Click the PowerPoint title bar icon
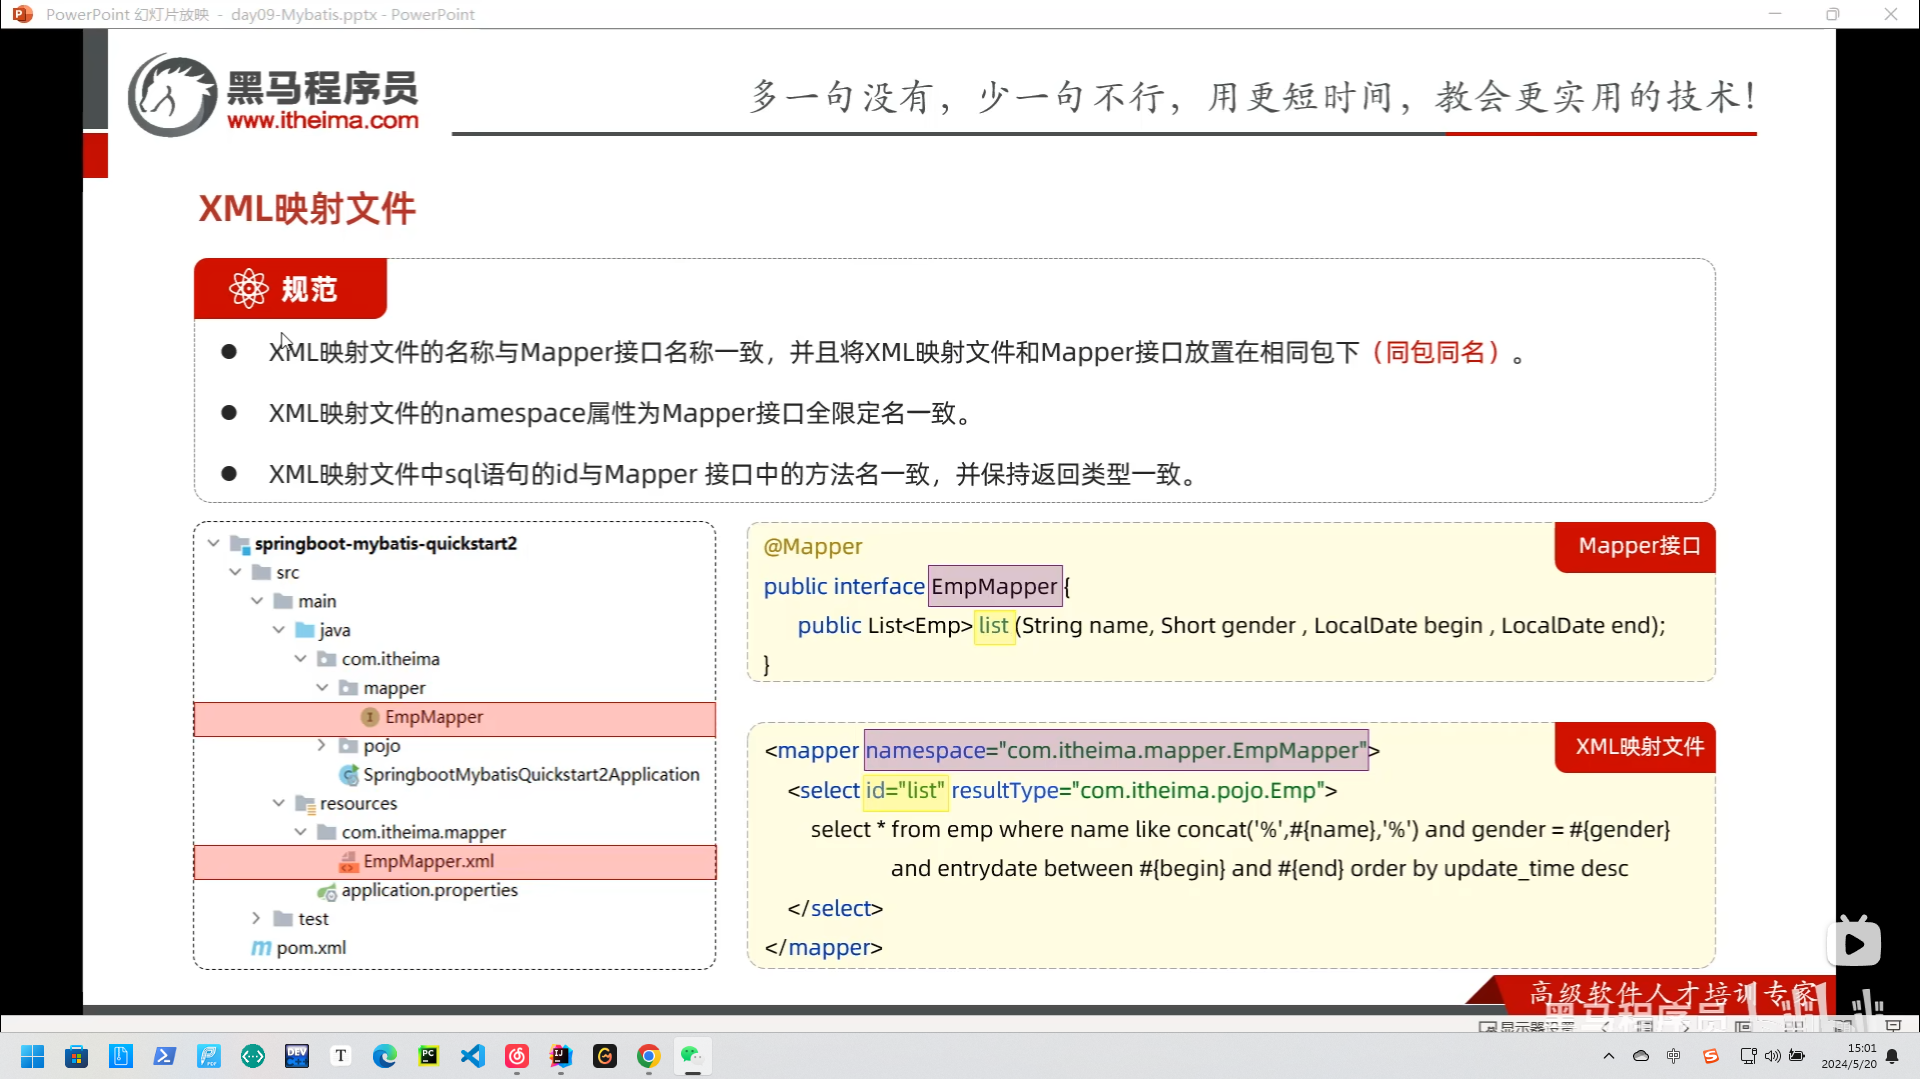Image resolution: width=1920 pixels, height=1079 pixels. click(x=22, y=14)
